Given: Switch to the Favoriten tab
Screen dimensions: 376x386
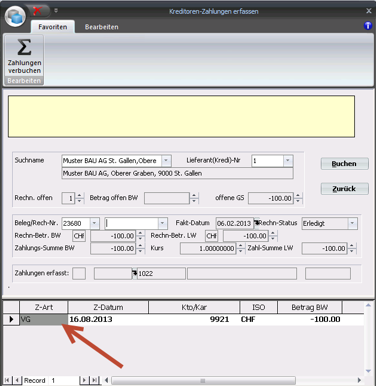Looking at the screenshot, I should 52,27.
